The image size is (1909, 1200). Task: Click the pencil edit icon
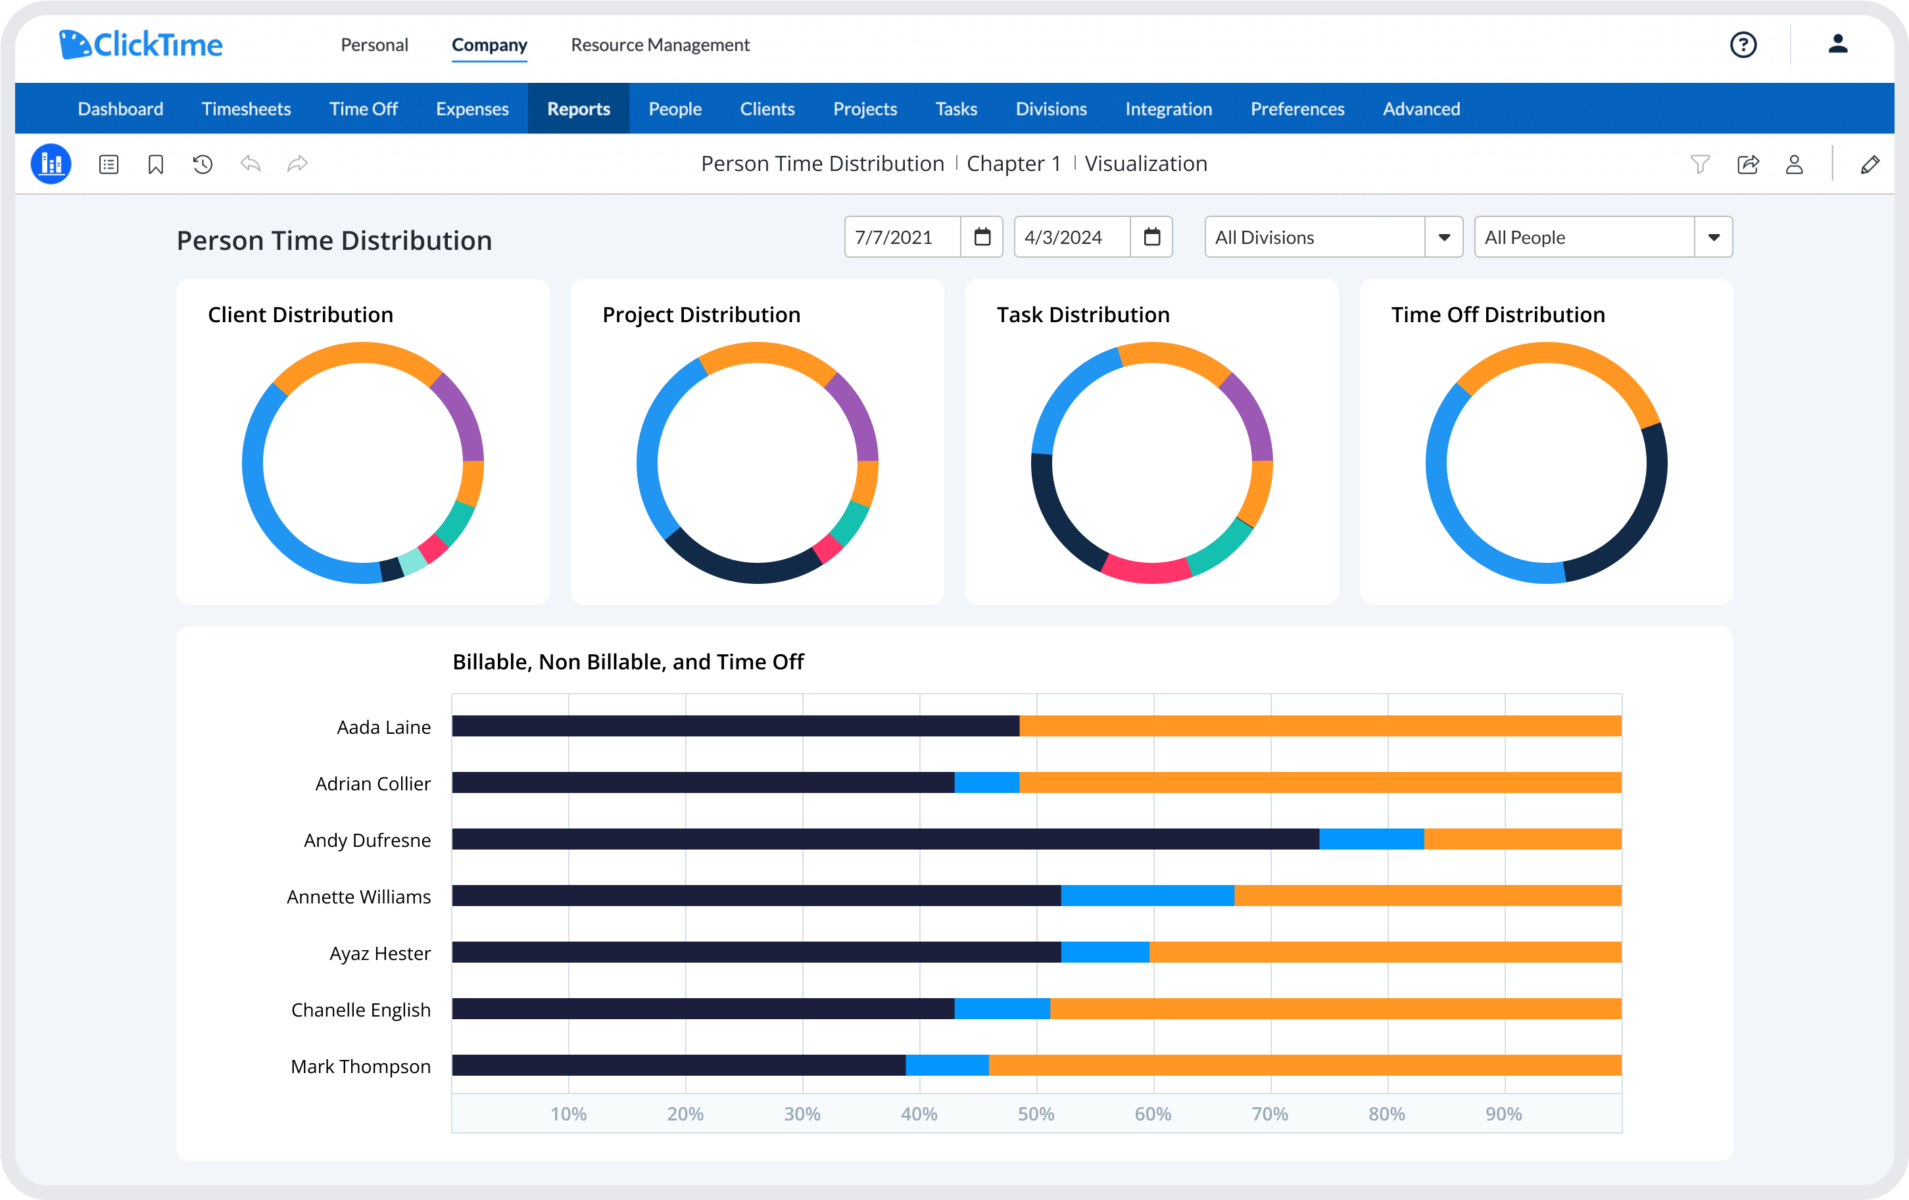point(1870,164)
